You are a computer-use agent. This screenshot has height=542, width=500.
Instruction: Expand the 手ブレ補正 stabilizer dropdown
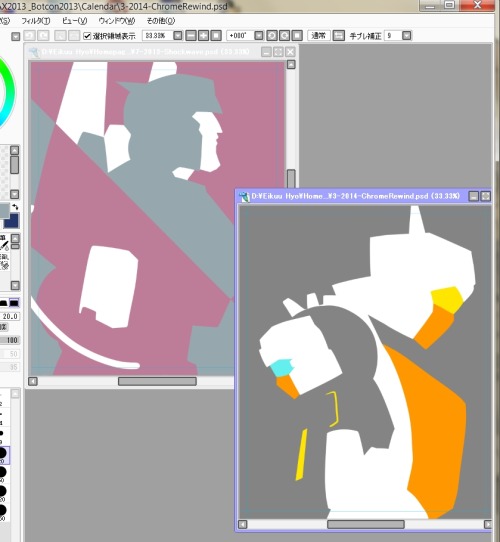point(407,36)
